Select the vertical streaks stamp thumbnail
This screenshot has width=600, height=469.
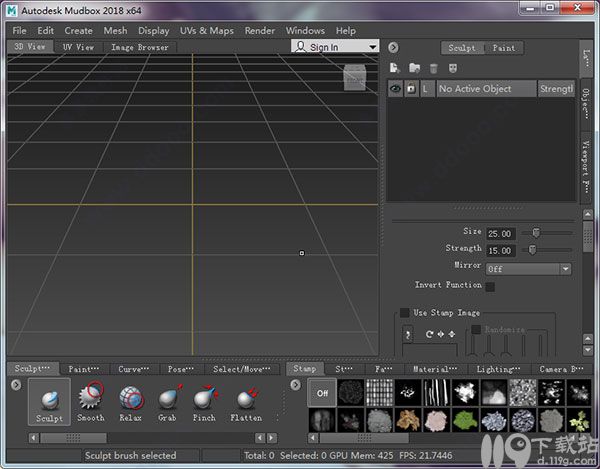(x=437, y=392)
